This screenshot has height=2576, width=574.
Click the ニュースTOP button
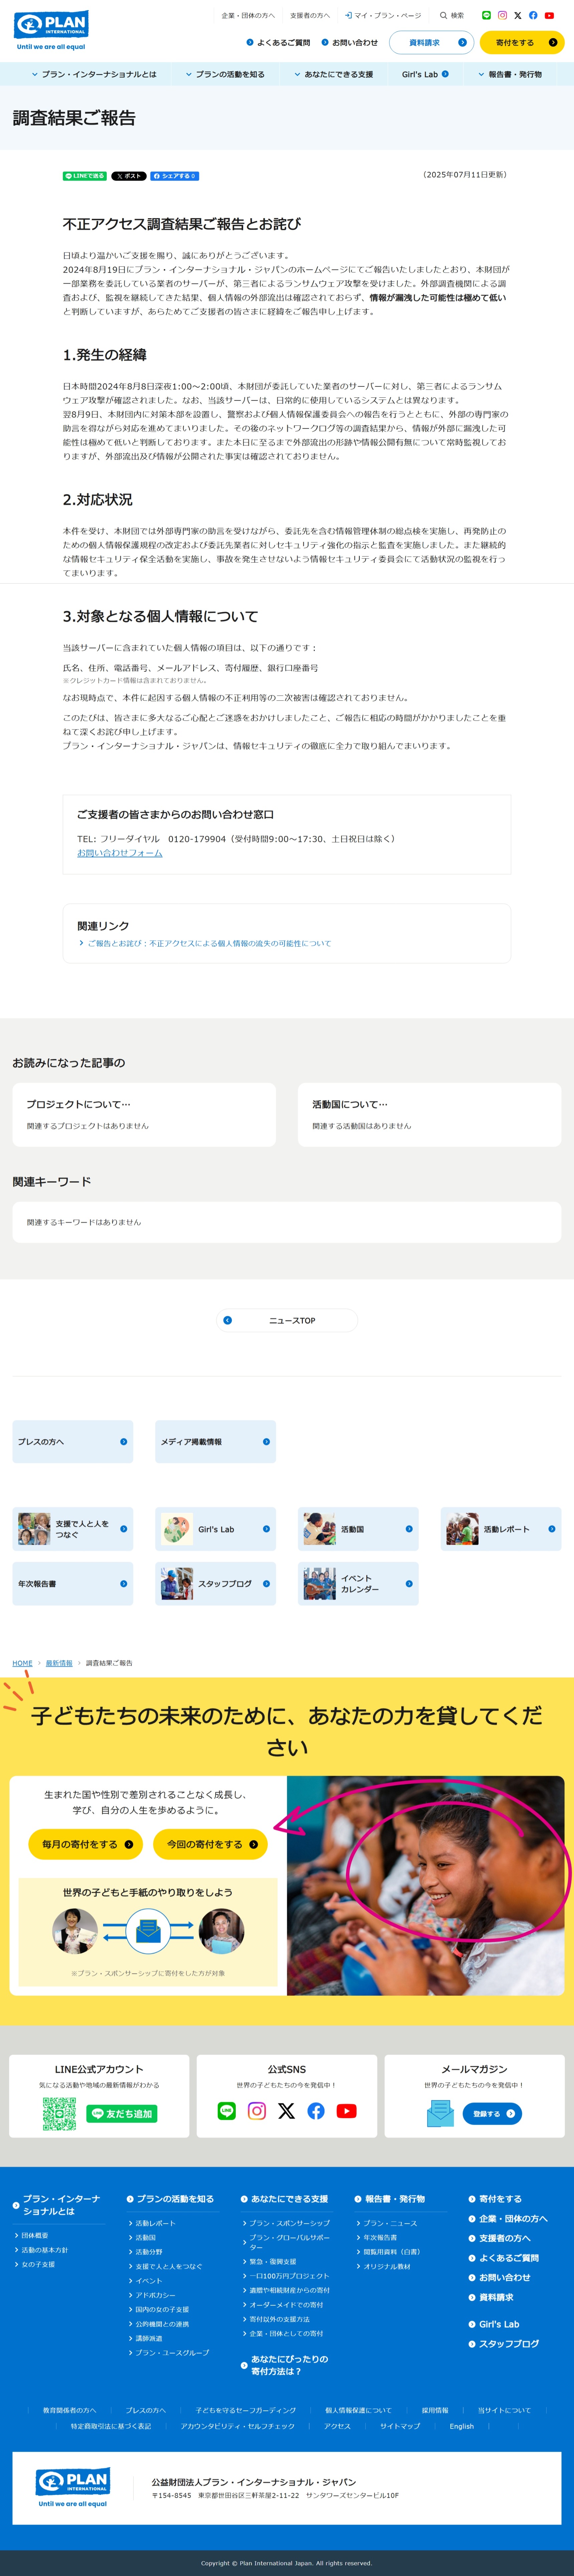(x=287, y=1320)
